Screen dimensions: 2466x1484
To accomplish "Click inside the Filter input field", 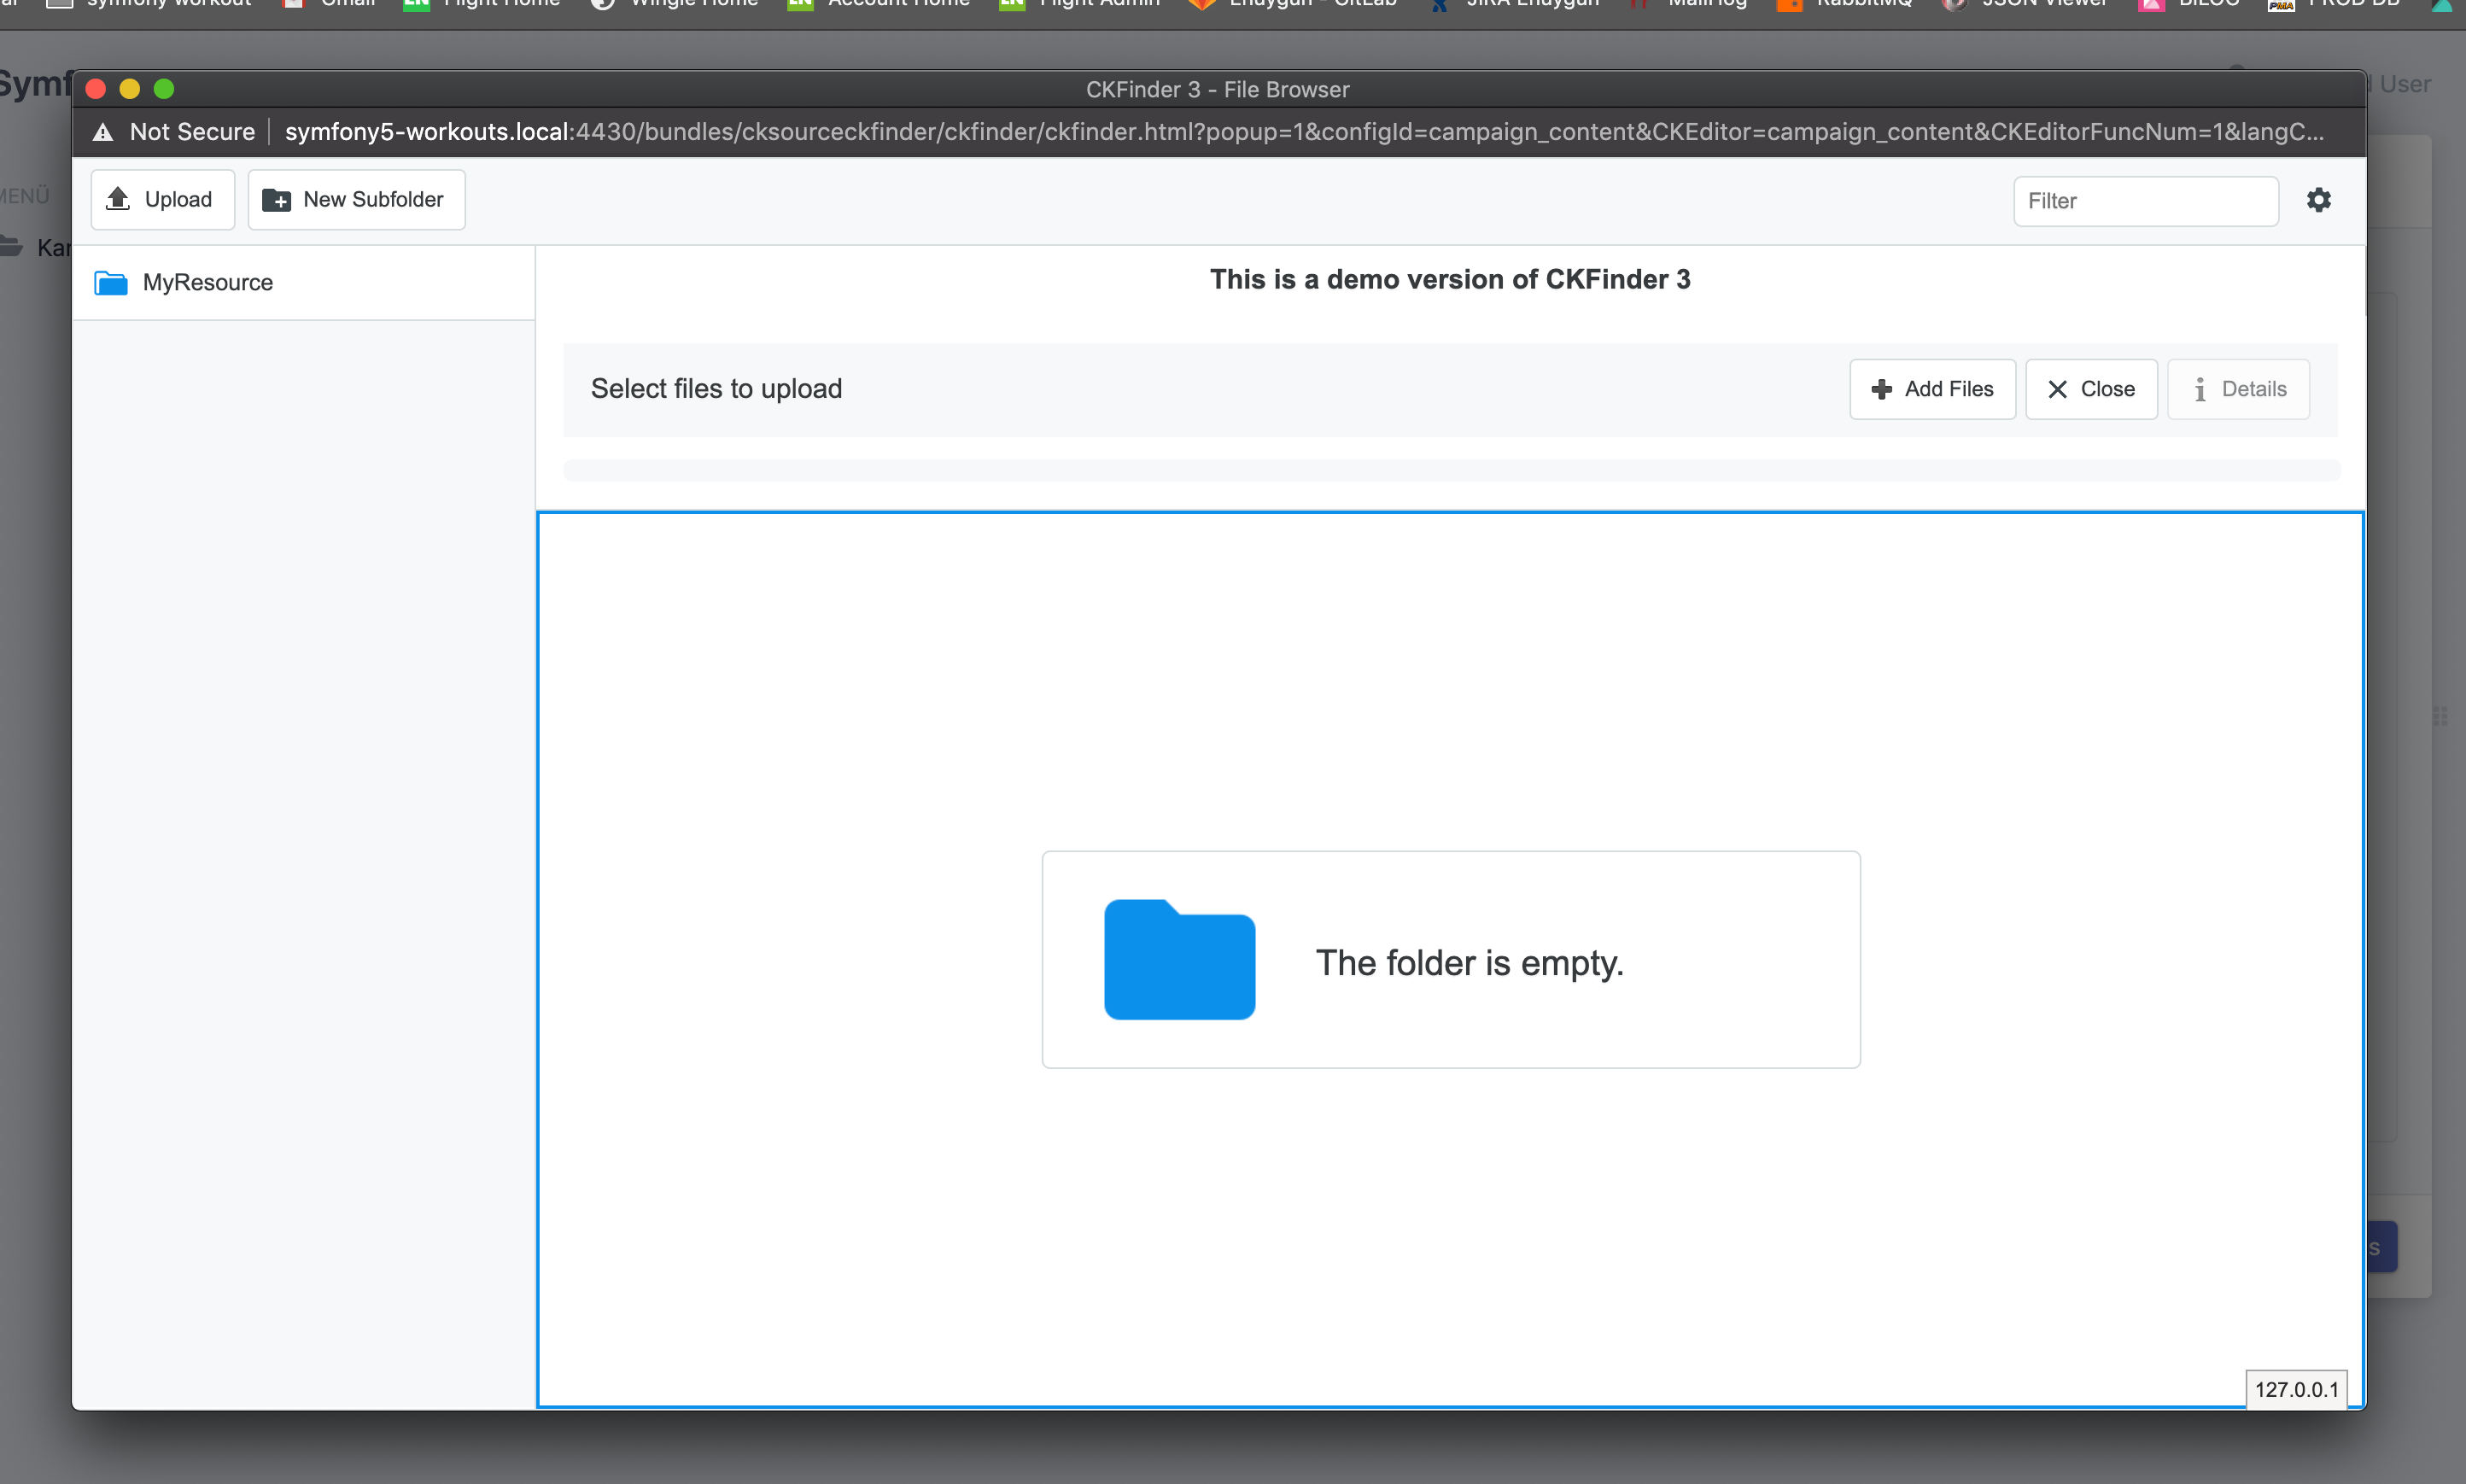I will tap(2144, 200).
